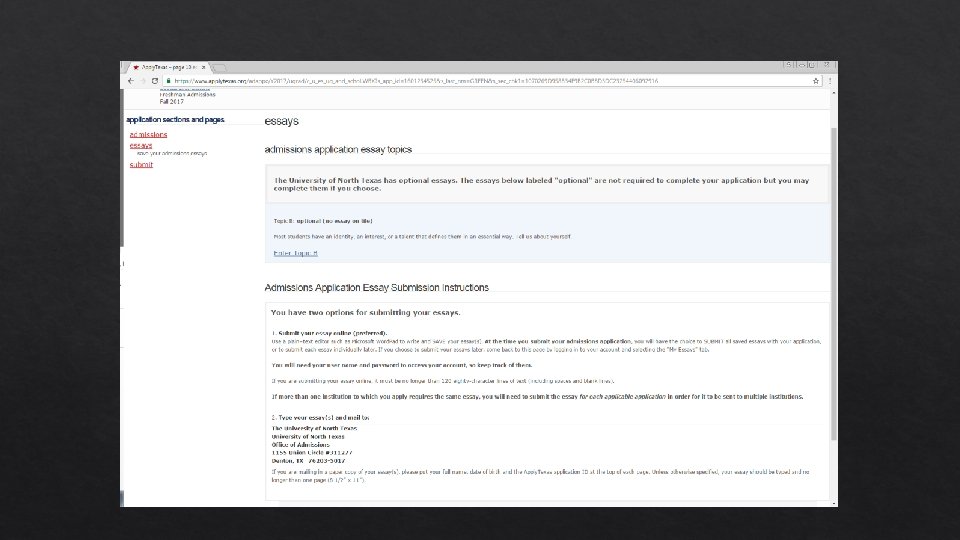Close the ApplyTexas browser tab

coord(203,67)
